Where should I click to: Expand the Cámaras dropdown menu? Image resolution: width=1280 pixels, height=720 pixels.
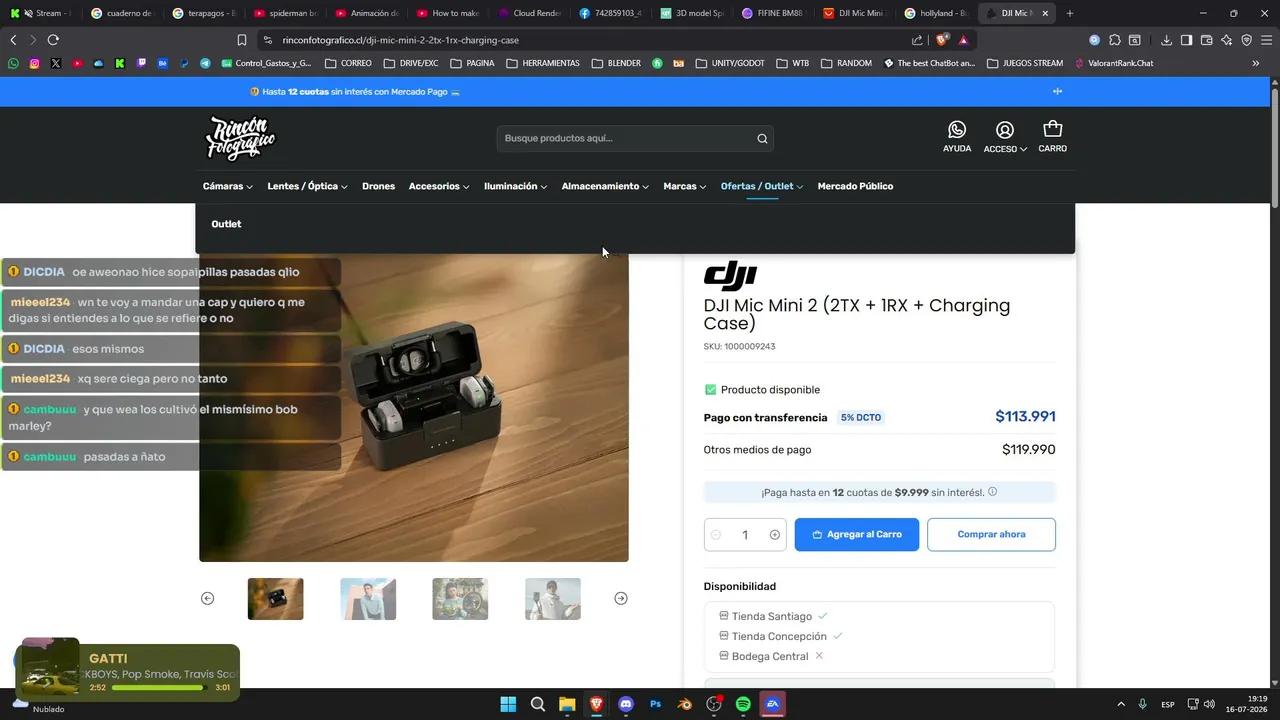click(x=228, y=186)
